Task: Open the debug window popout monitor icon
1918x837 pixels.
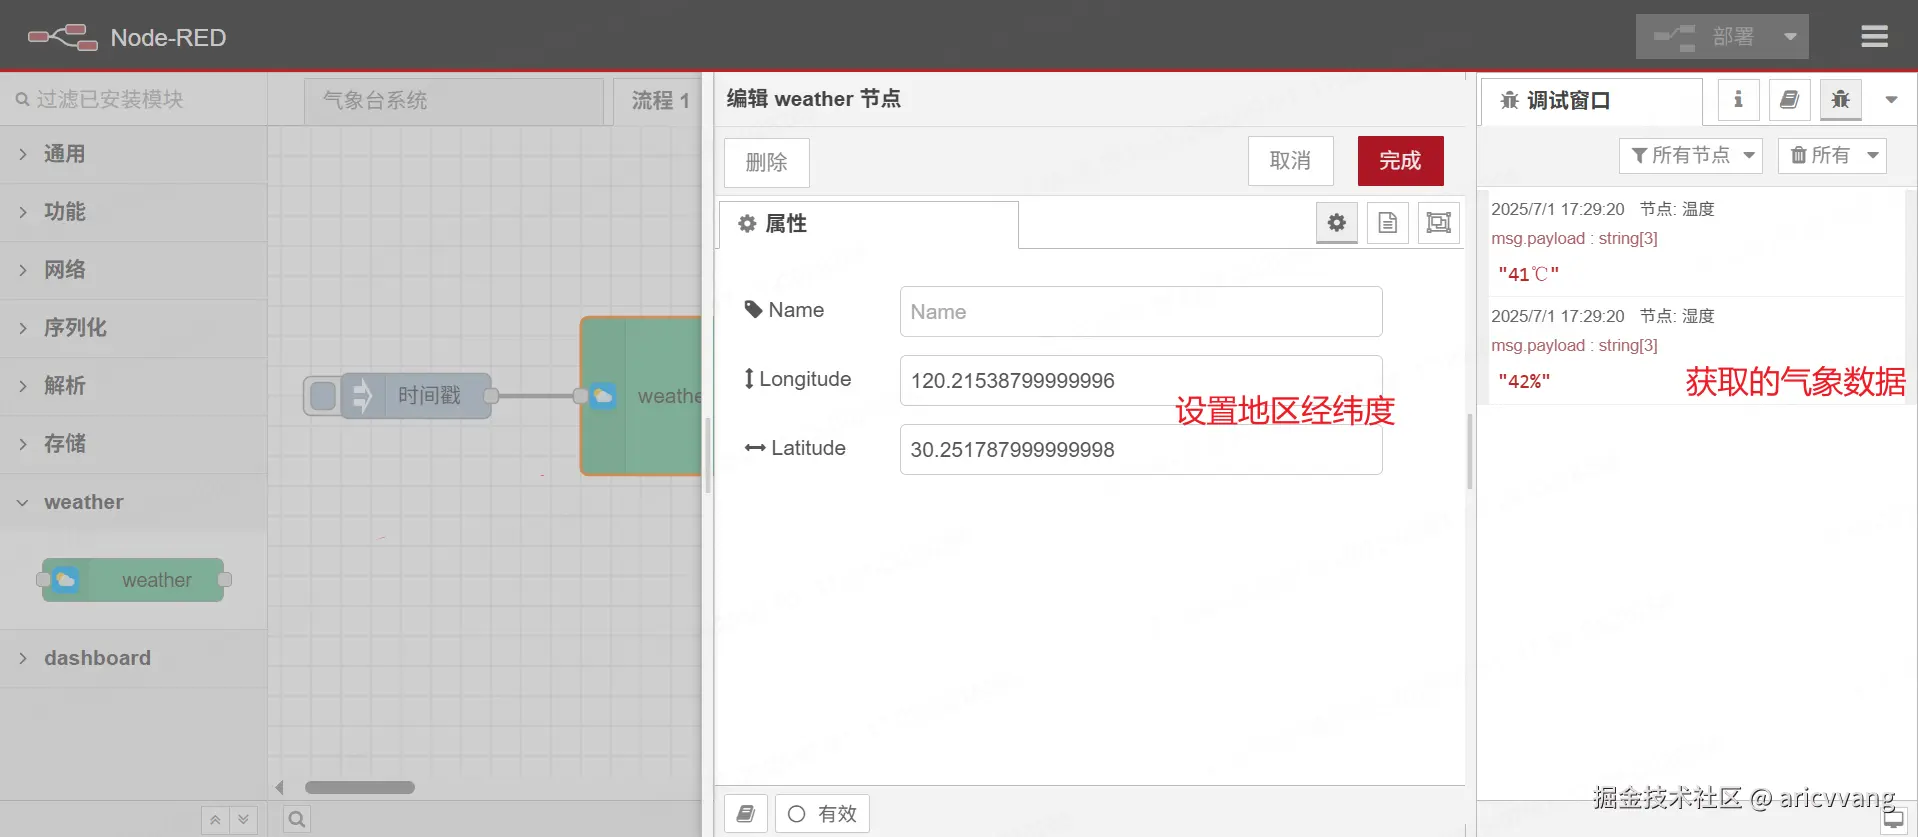Action: (x=1893, y=820)
